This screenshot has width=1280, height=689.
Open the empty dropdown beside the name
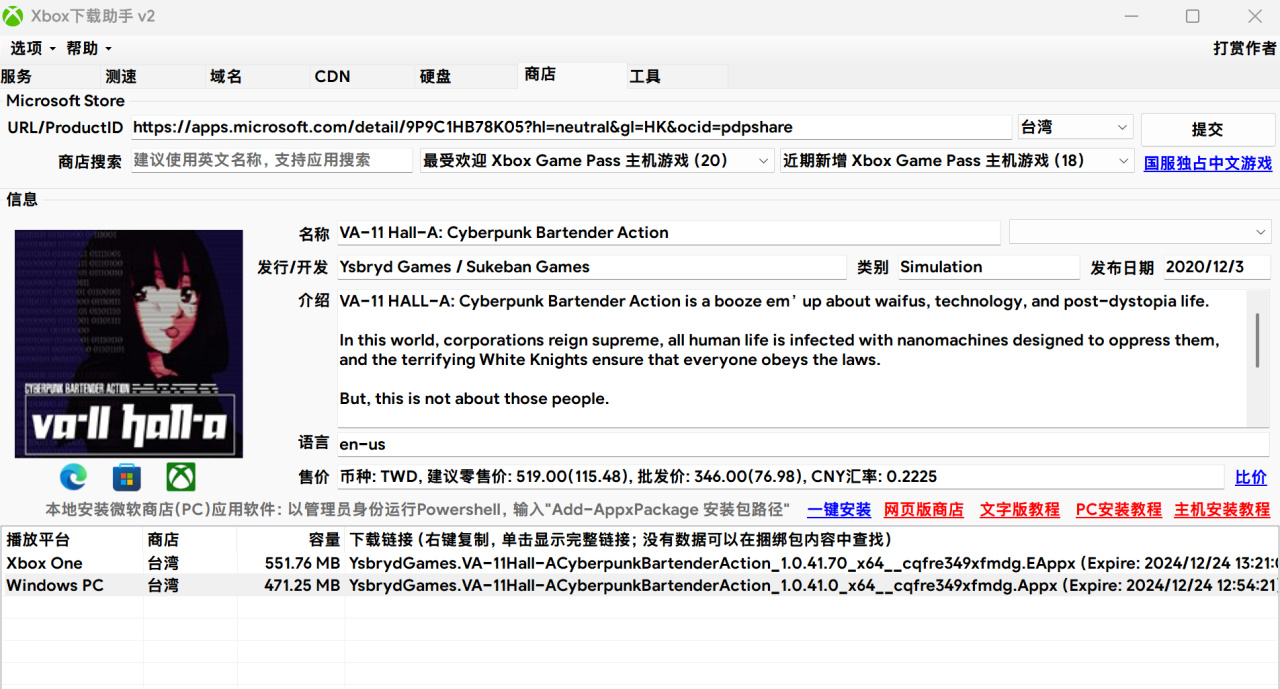click(1140, 232)
